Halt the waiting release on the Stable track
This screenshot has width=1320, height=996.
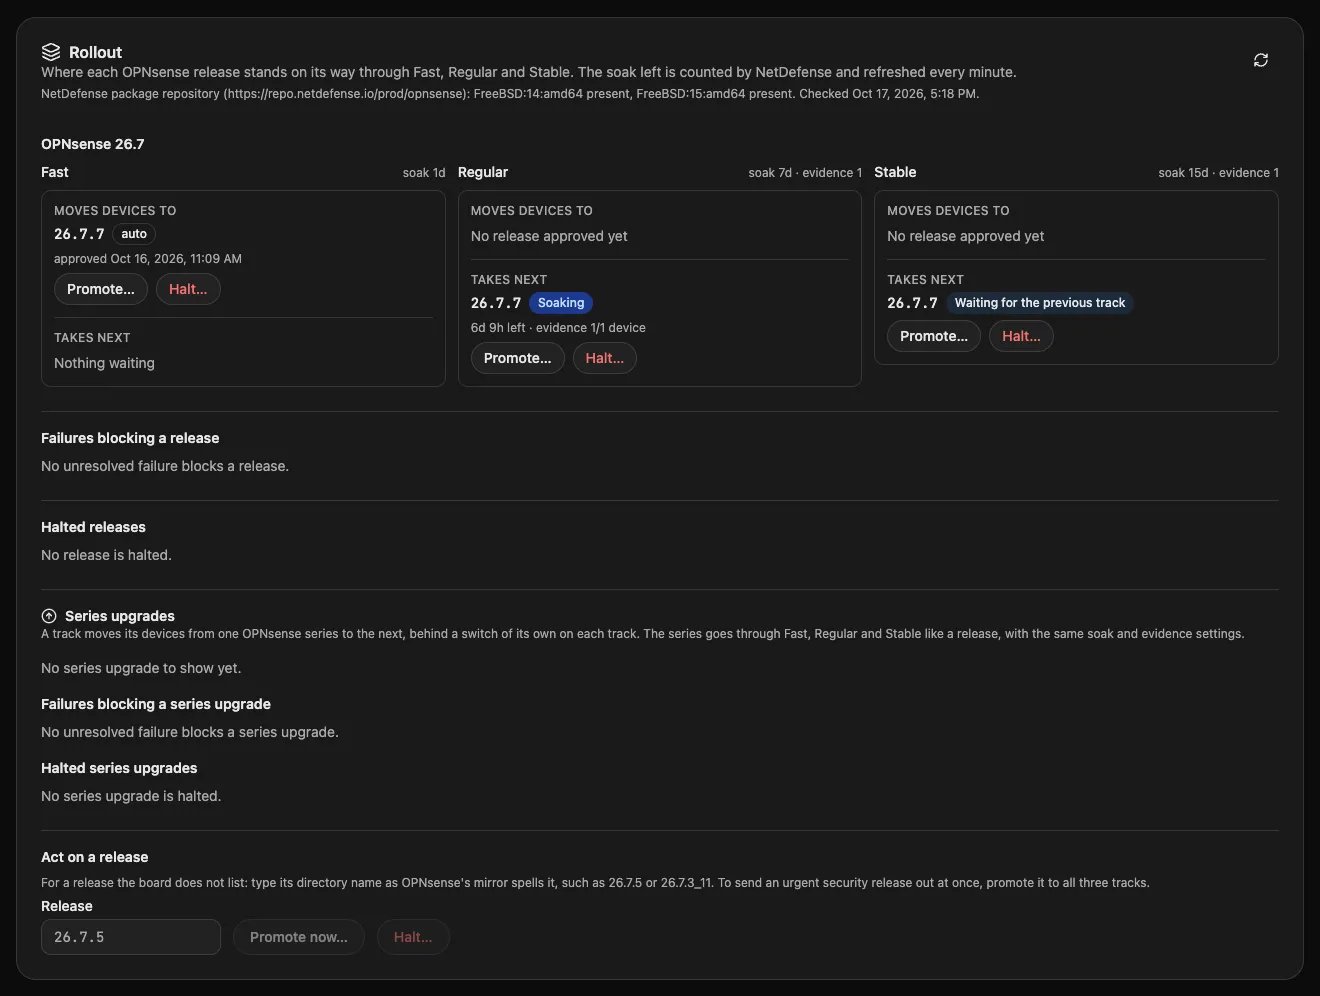(1021, 336)
